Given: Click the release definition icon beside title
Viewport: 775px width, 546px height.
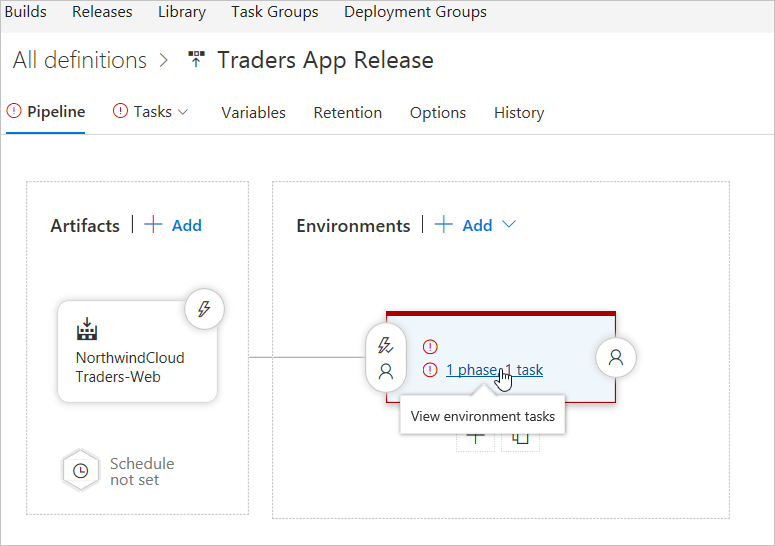Looking at the screenshot, I should coord(196,59).
